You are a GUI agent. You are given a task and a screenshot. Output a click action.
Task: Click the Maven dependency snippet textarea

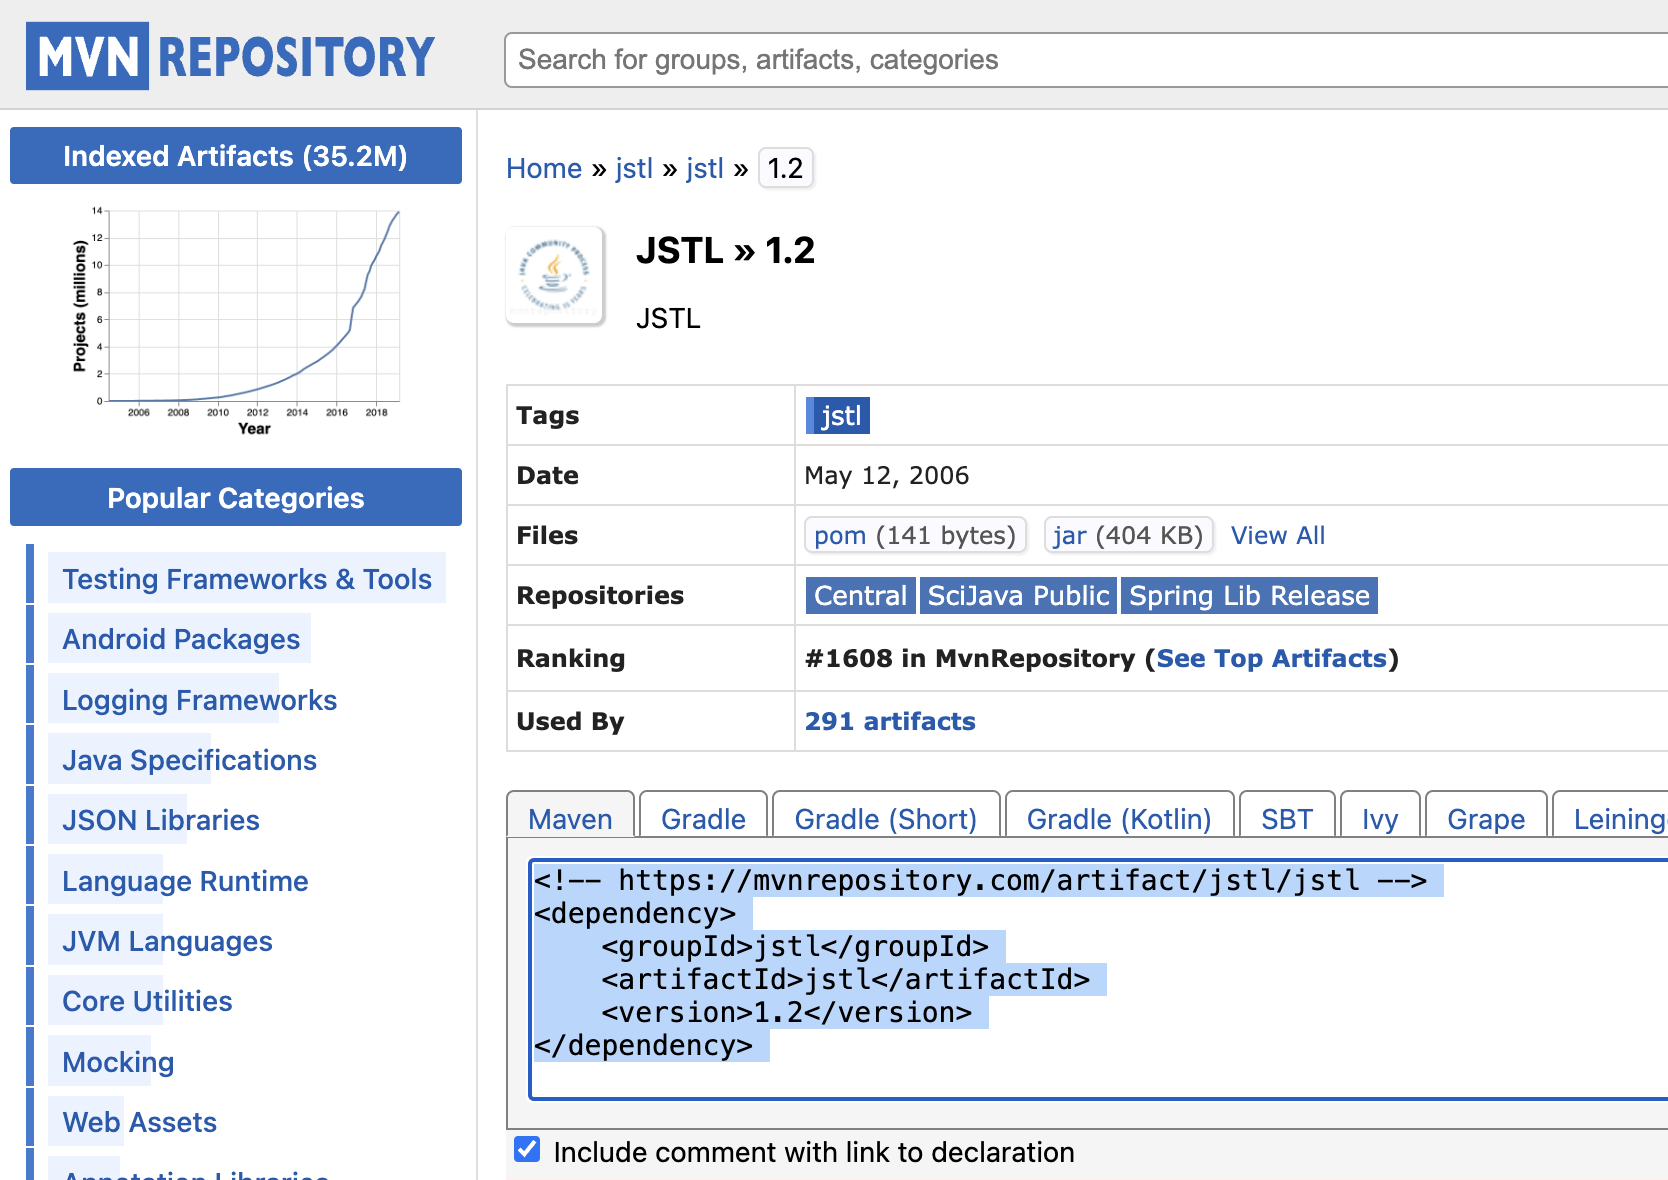click(1098, 979)
